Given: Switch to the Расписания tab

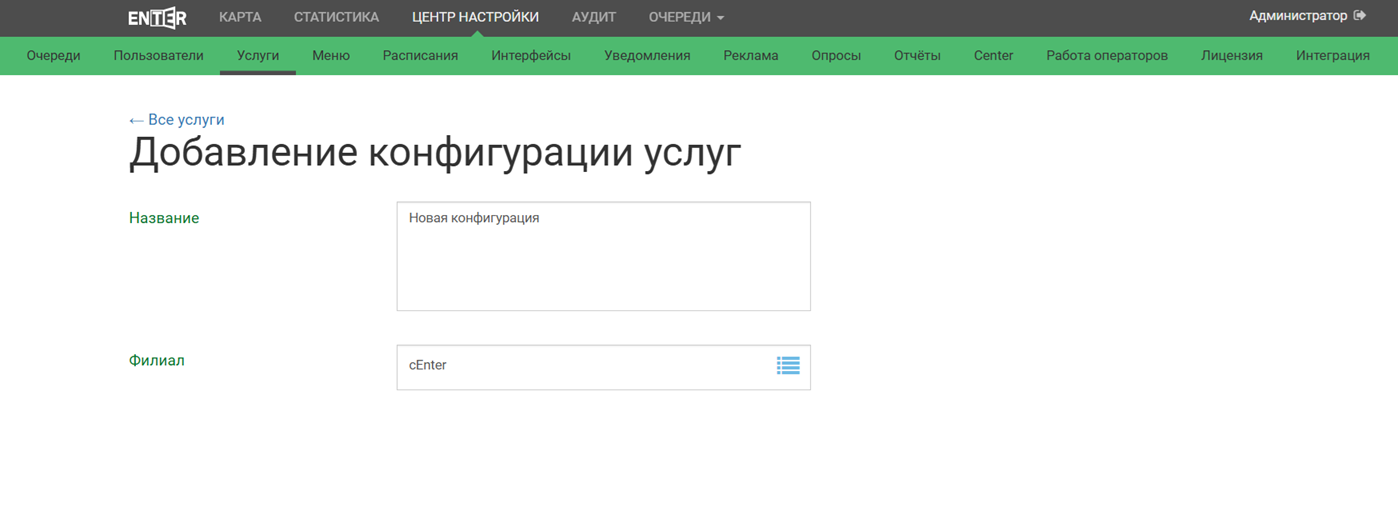Looking at the screenshot, I should pos(420,56).
